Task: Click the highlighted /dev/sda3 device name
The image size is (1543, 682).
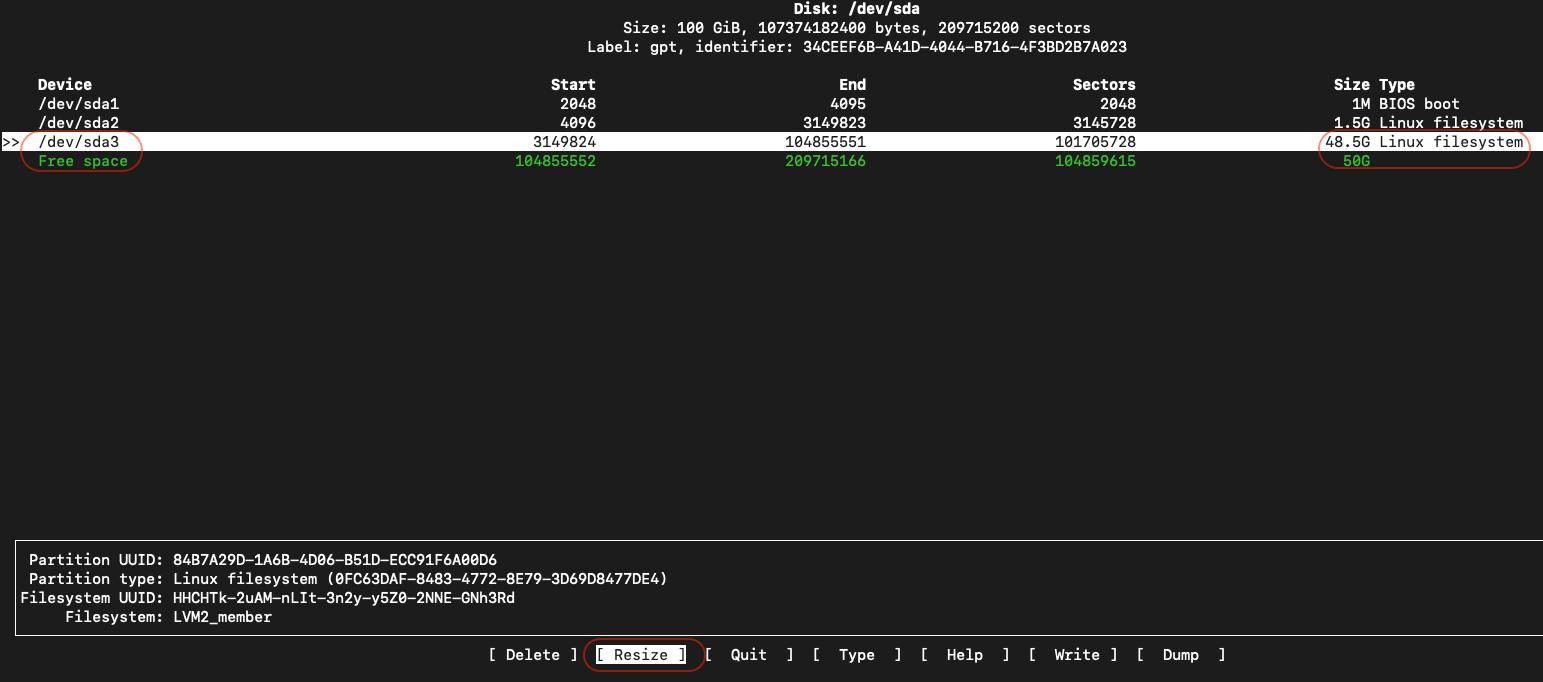Action: (x=78, y=142)
